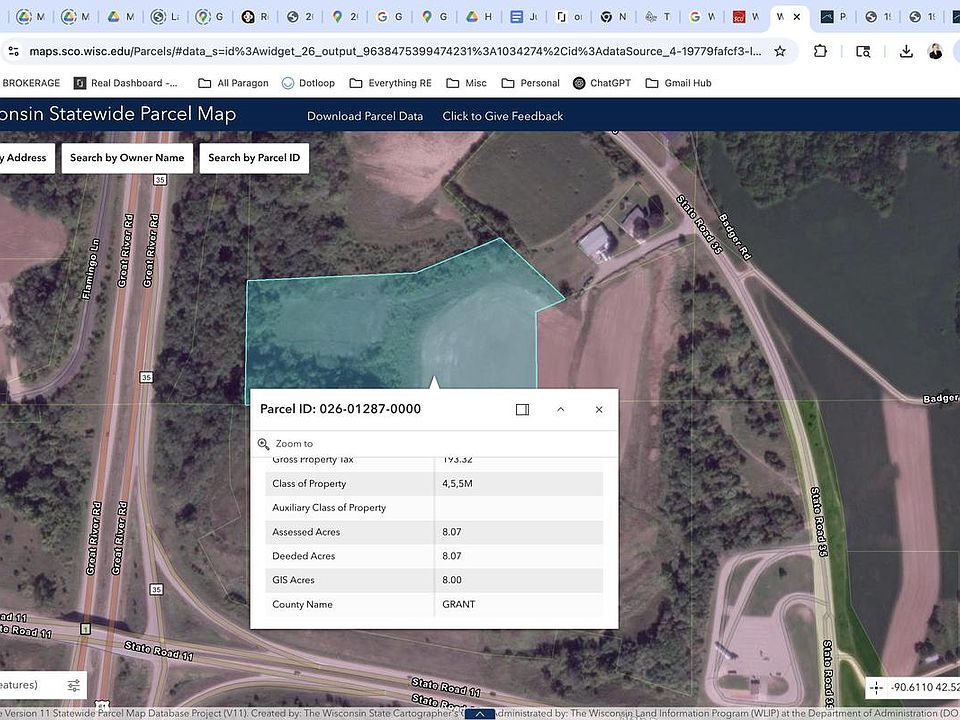Open Search by Parcel ID

(x=254, y=158)
